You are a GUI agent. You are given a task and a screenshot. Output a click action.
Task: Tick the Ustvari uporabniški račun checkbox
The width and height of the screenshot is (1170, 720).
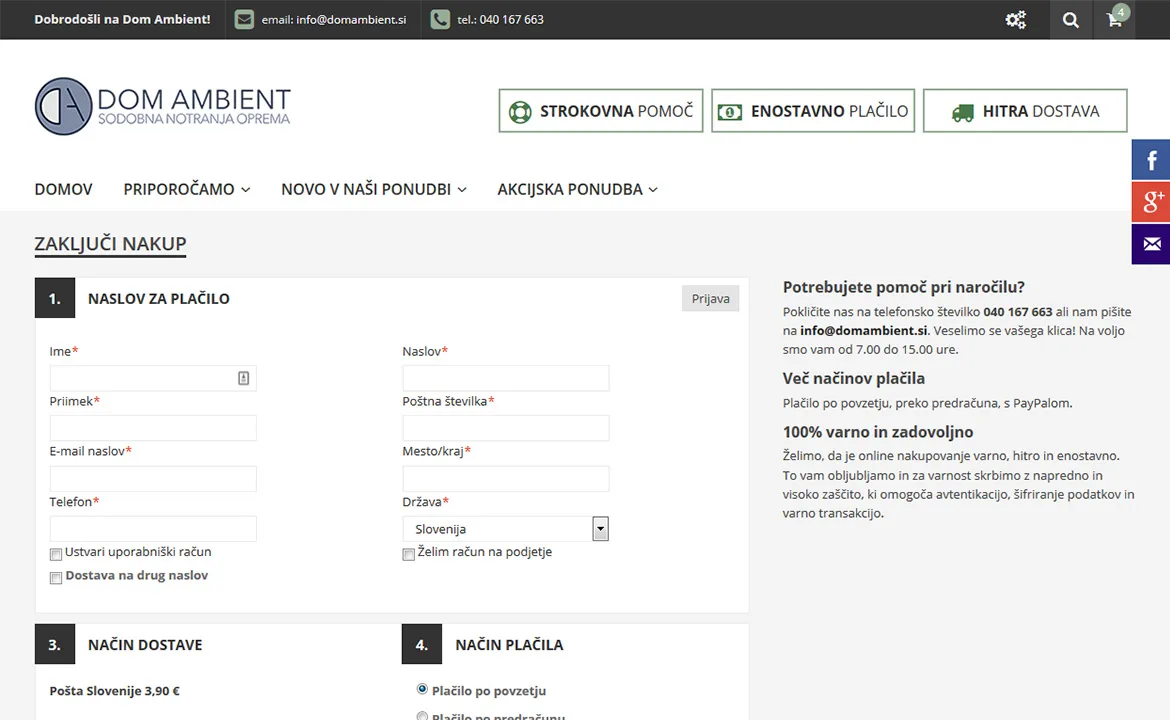(56, 554)
